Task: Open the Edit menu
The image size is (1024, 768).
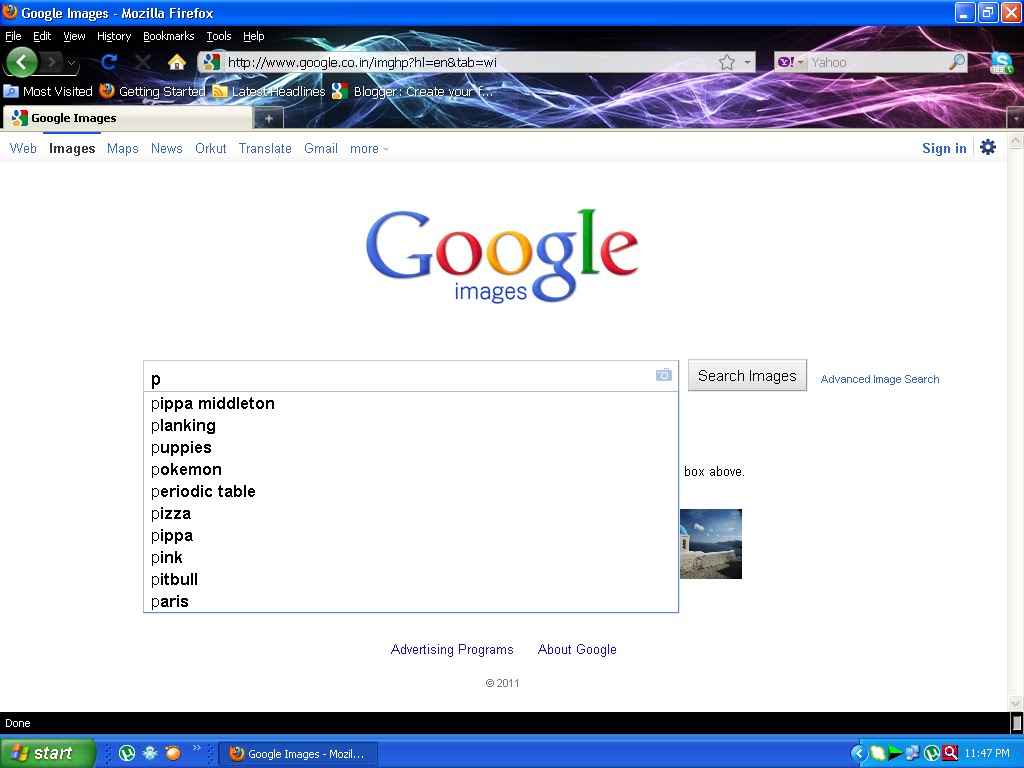Action: [x=42, y=36]
